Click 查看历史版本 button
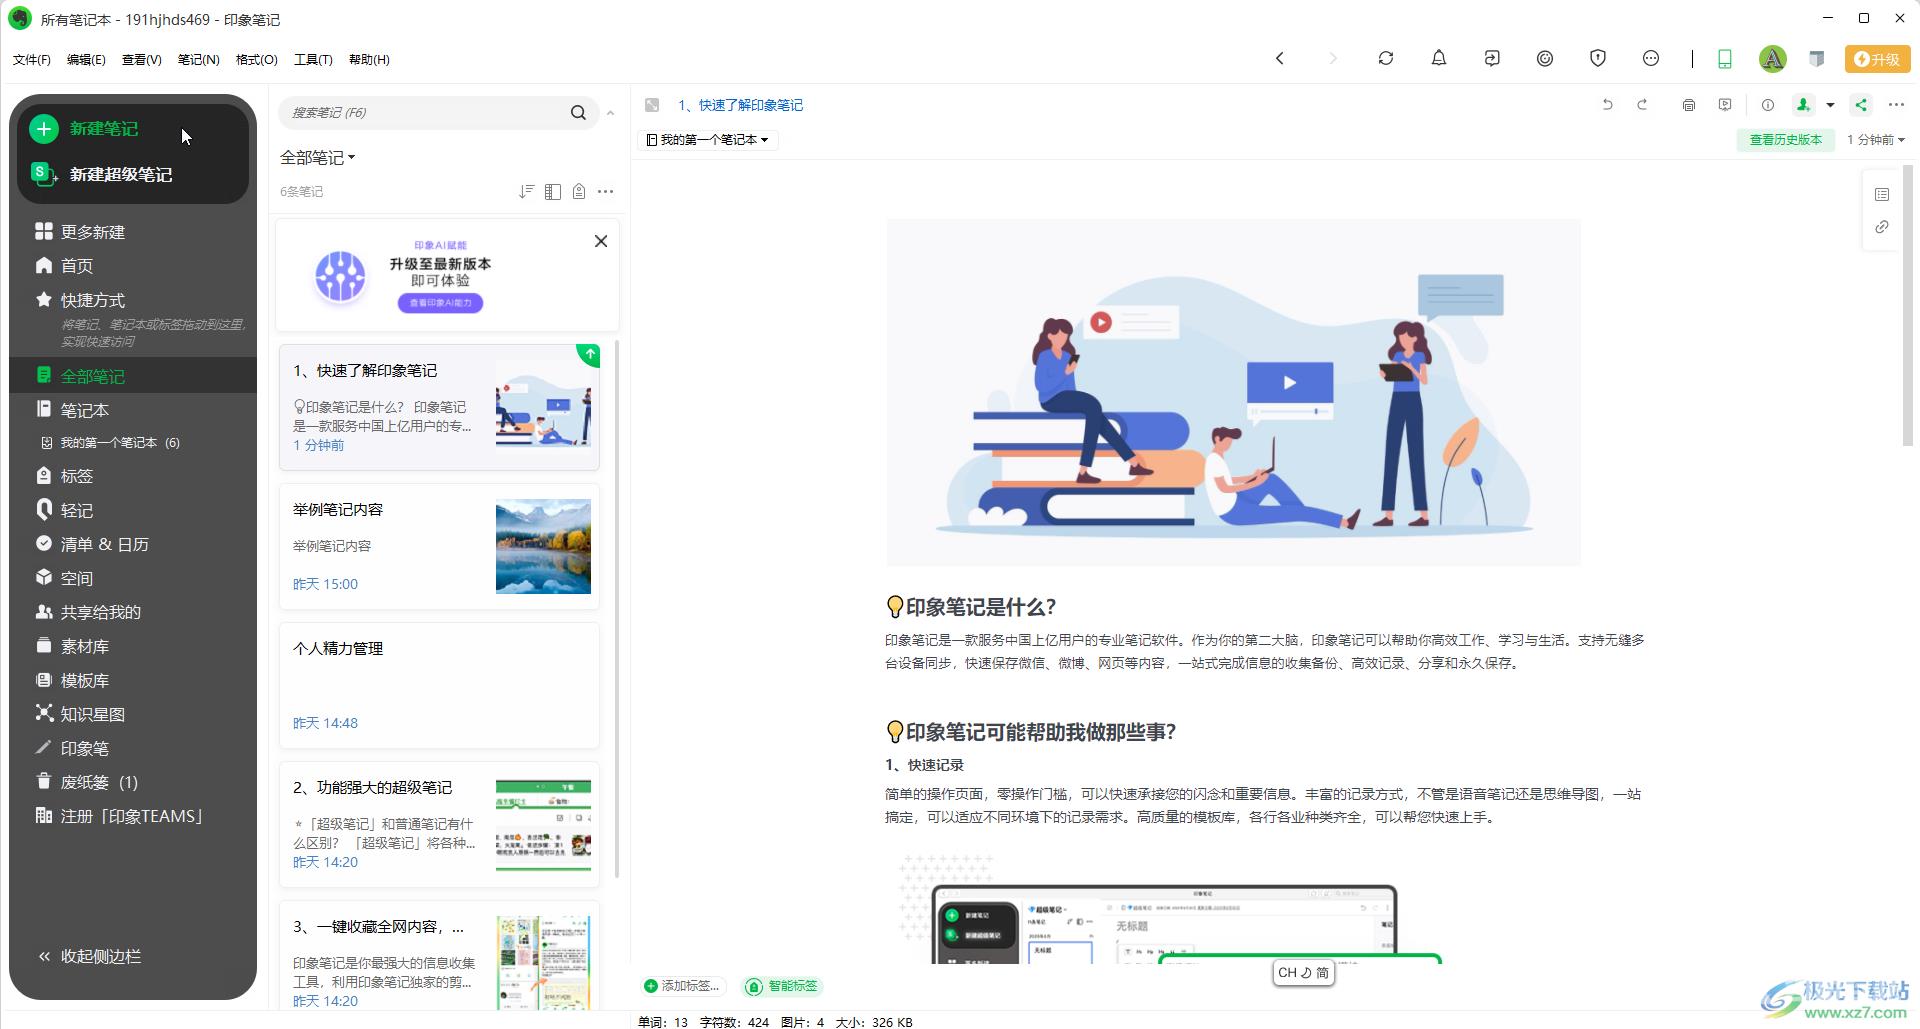Image resolution: width=1920 pixels, height=1029 pixels. [x=1785, y=140]
